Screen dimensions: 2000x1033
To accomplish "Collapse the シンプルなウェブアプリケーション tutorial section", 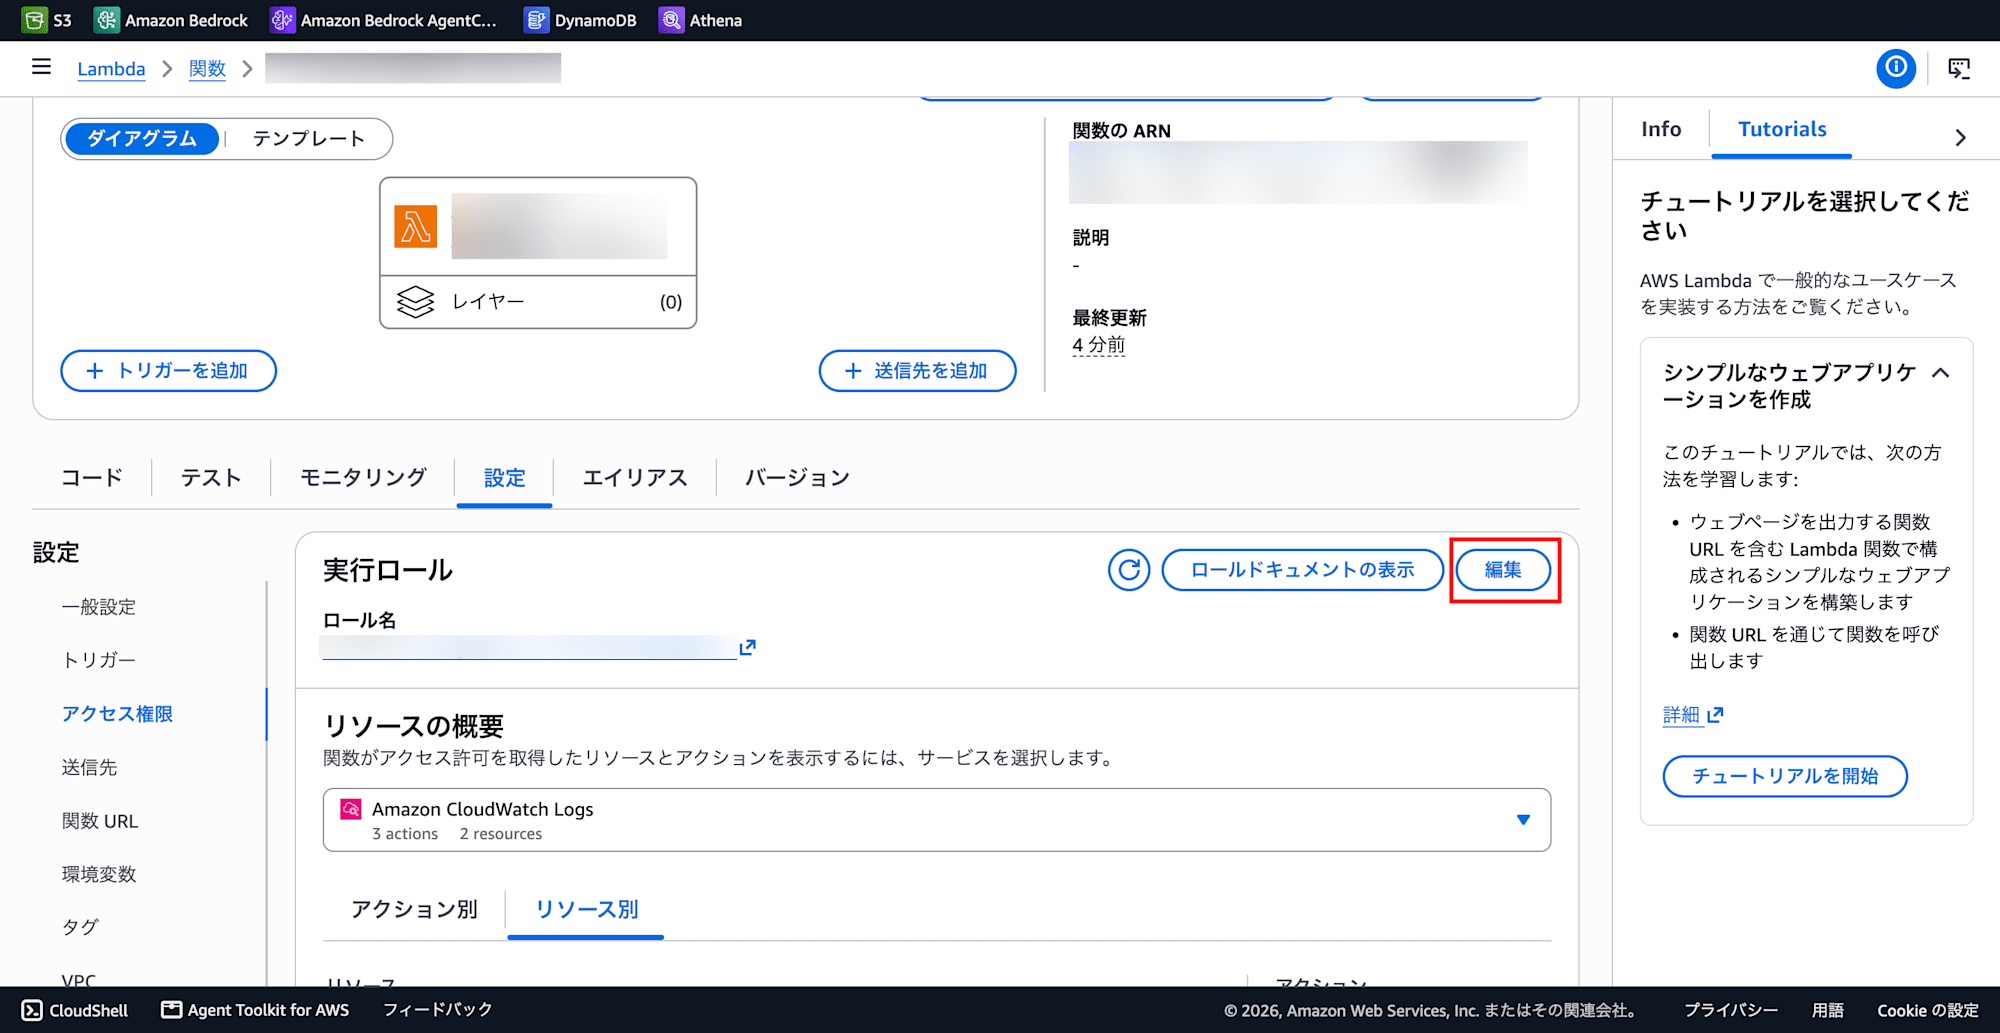I will pos(1941,373).
